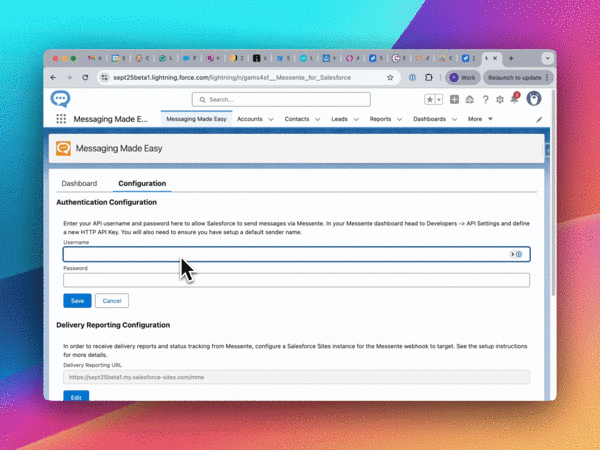Click the pencil icon to edit navigation
Viewport: 600px width, 450px height.
click(x=539, y=119)
